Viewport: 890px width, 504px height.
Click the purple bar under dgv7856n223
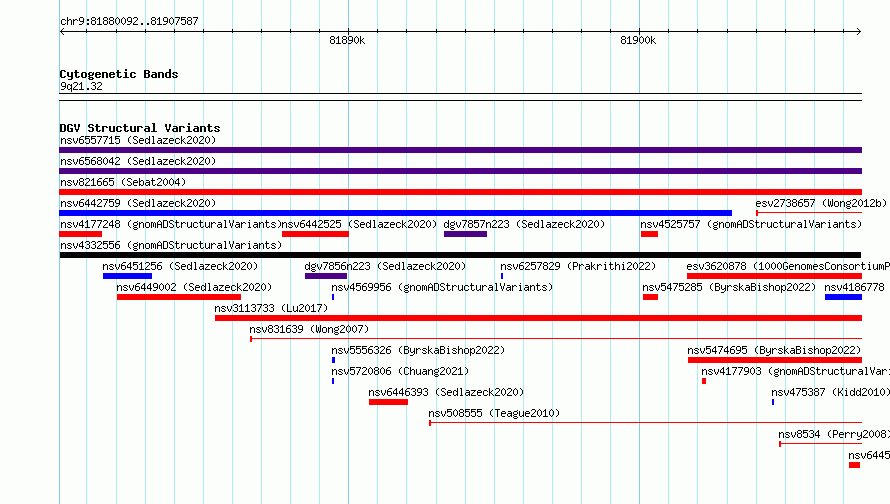pyautogui.click(x=326, y=276)
